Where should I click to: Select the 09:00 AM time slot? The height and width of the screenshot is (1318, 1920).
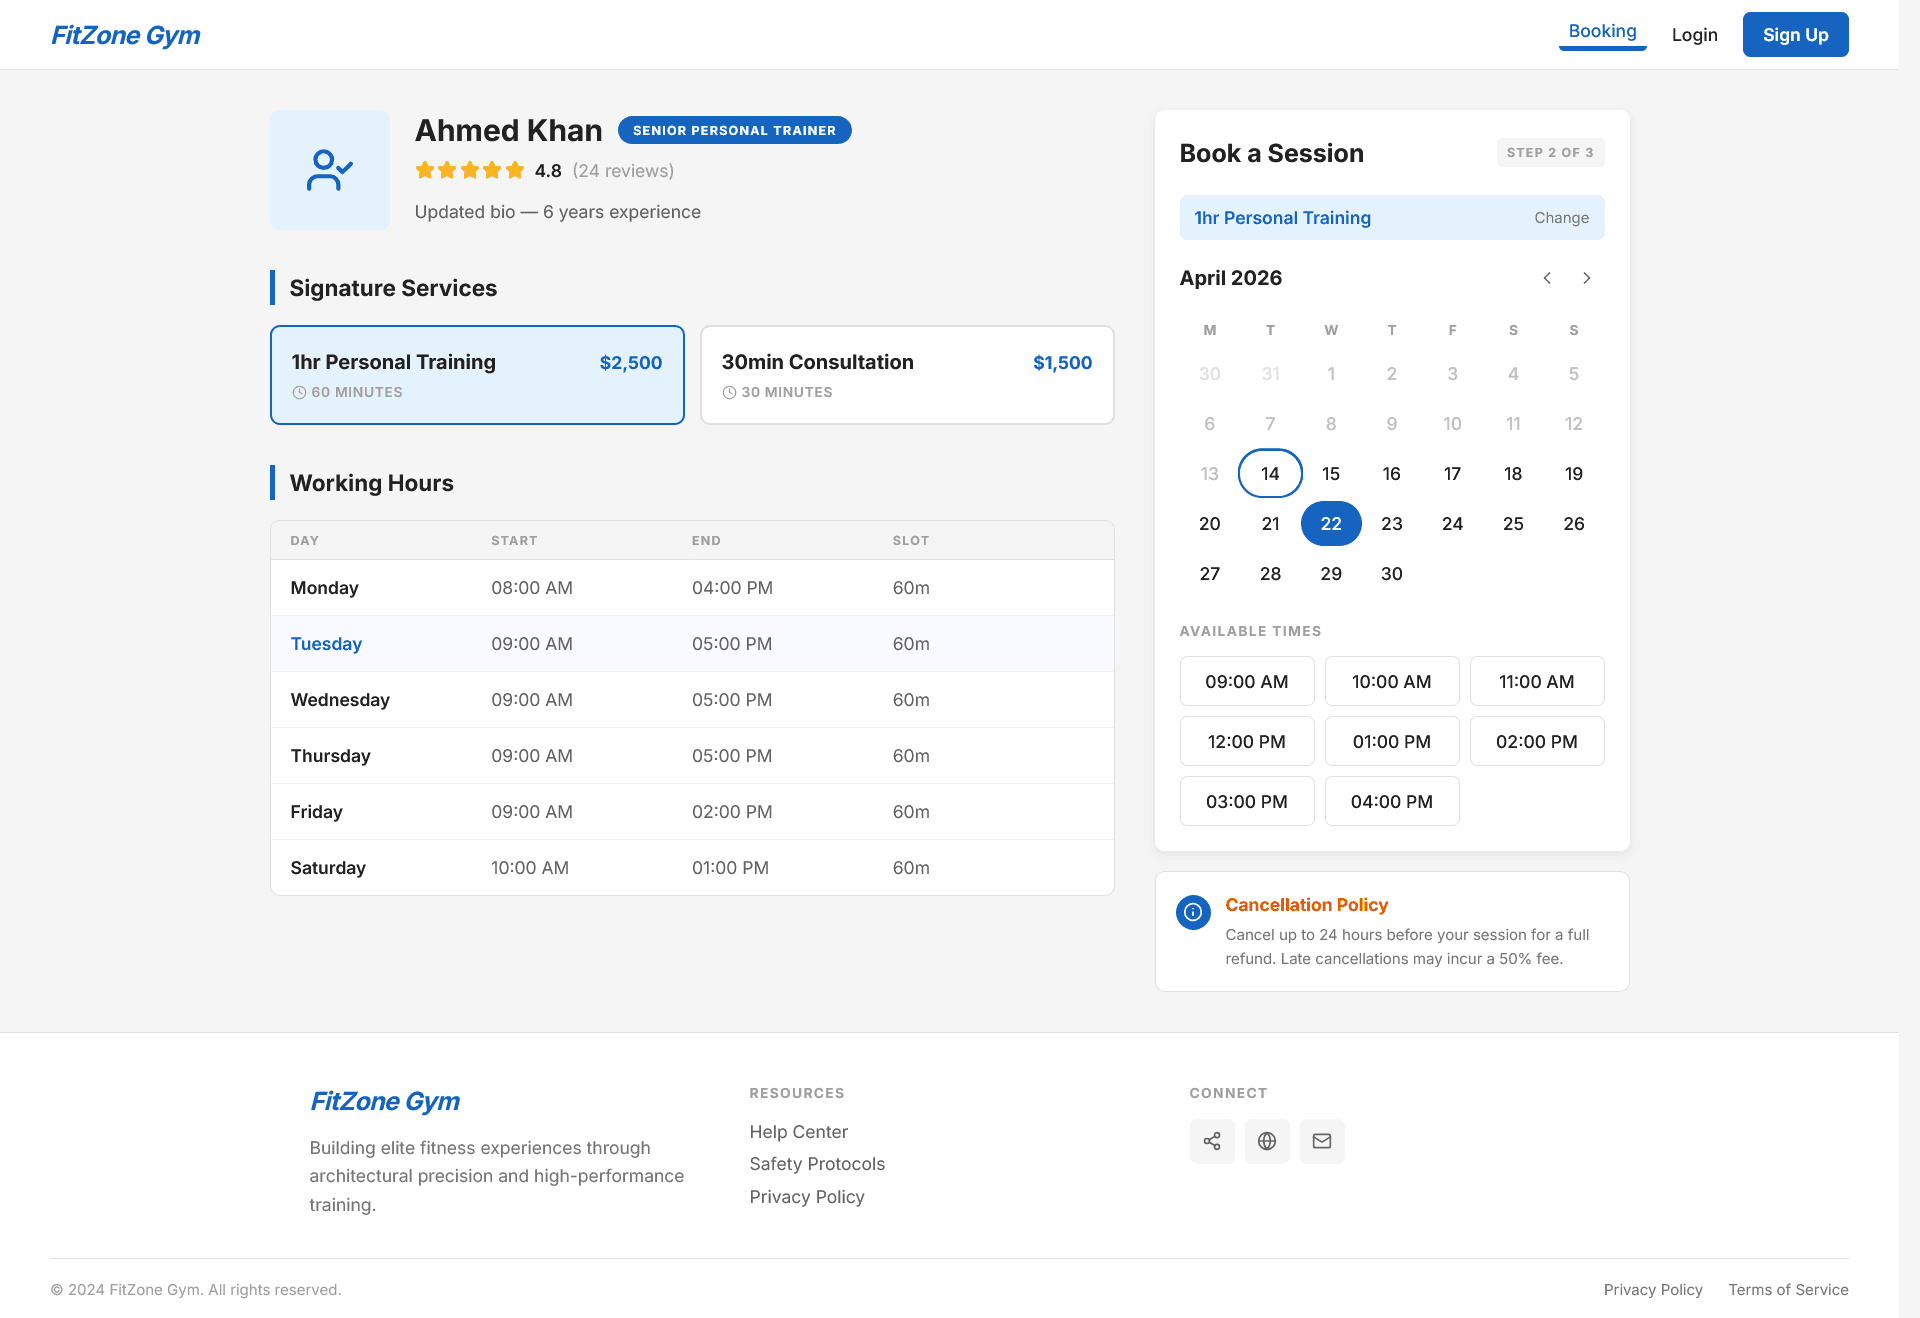coord(1246,681)
